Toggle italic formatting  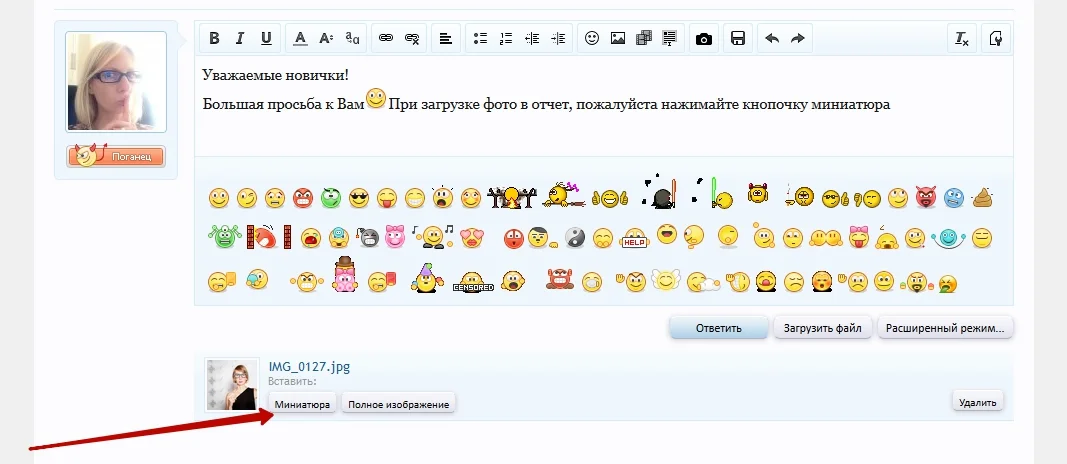click(x=240, y=38)
